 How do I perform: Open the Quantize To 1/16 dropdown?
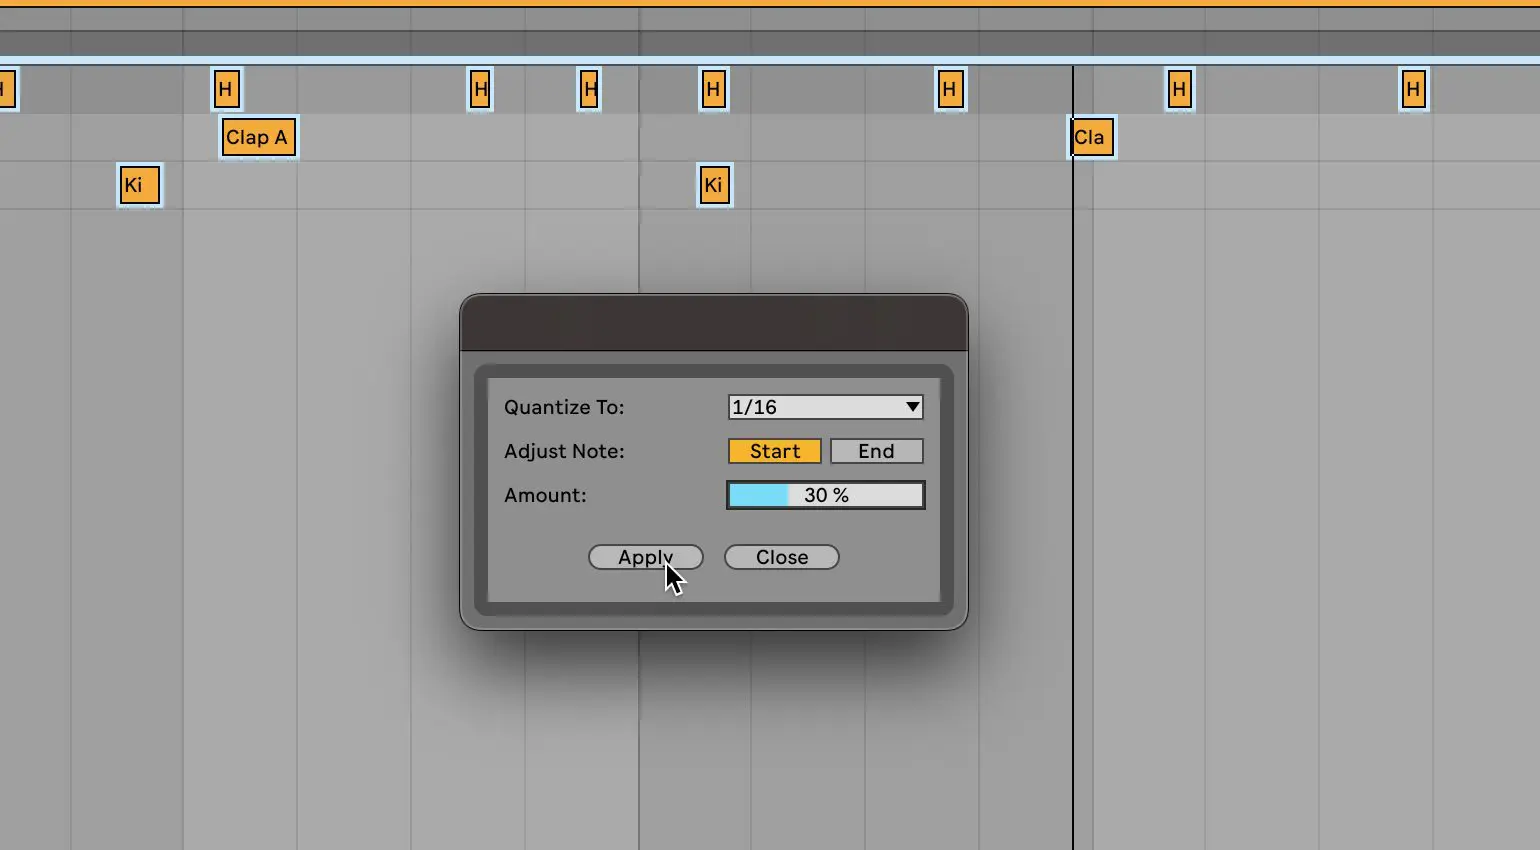(825, 407)
